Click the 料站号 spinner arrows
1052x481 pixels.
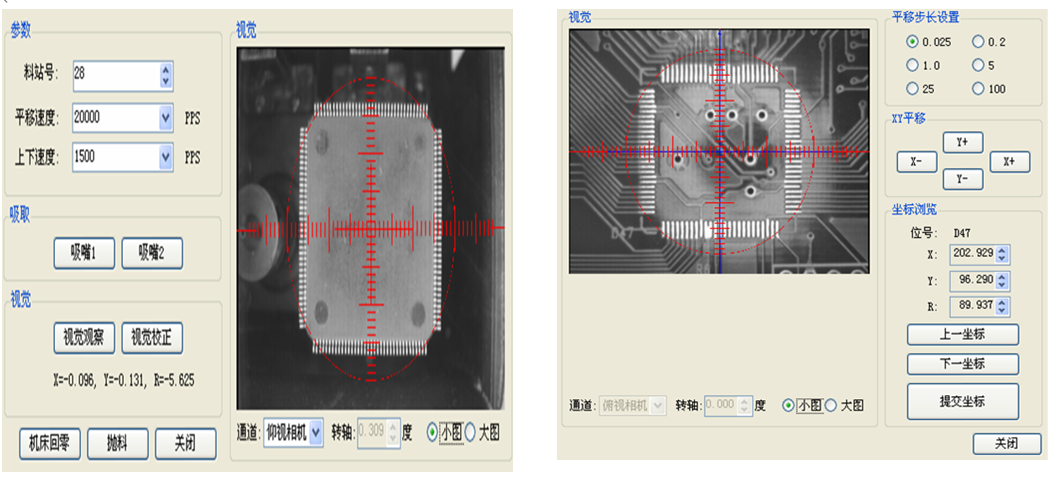tap(166, 75)
